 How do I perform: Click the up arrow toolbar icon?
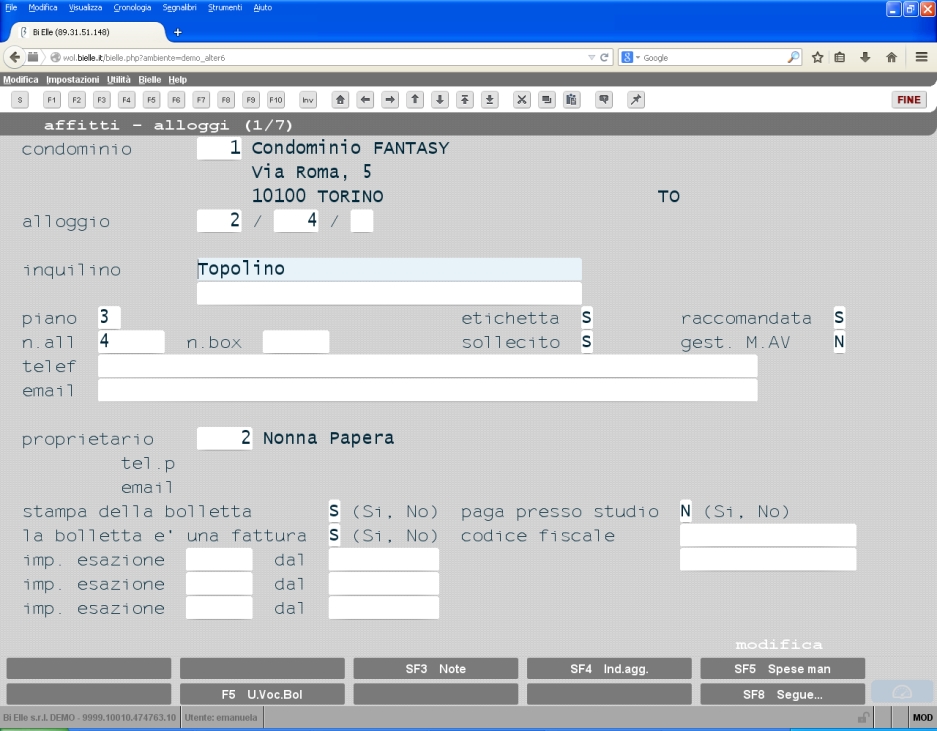coord(415,100)
